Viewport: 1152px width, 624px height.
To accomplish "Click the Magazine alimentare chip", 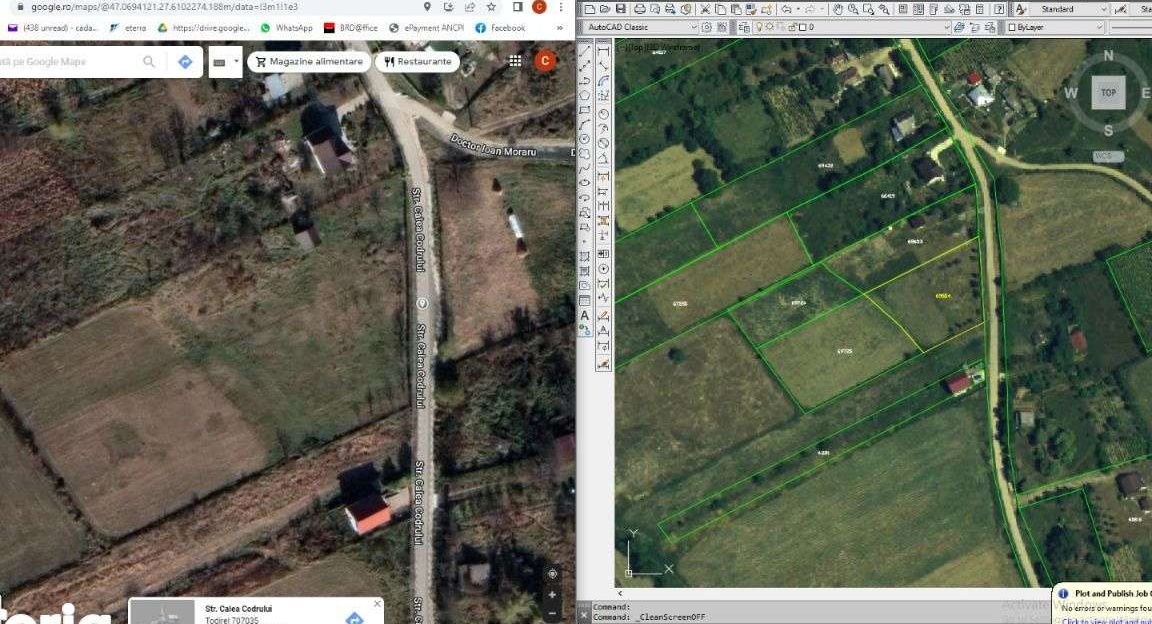I will point(309,62).
